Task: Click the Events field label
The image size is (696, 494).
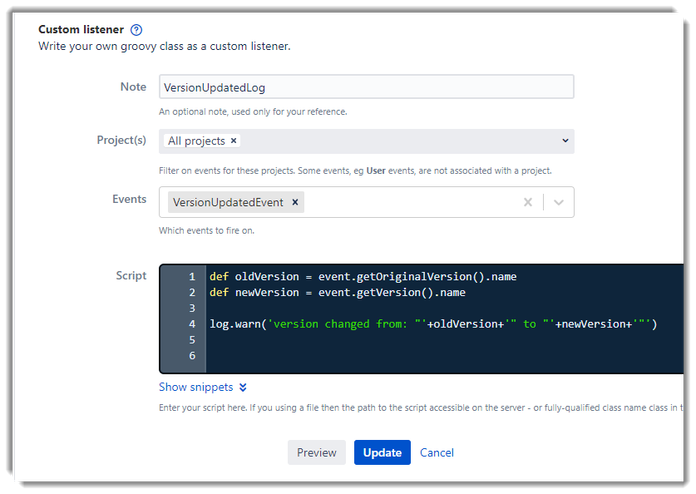Action: (129, 199)
